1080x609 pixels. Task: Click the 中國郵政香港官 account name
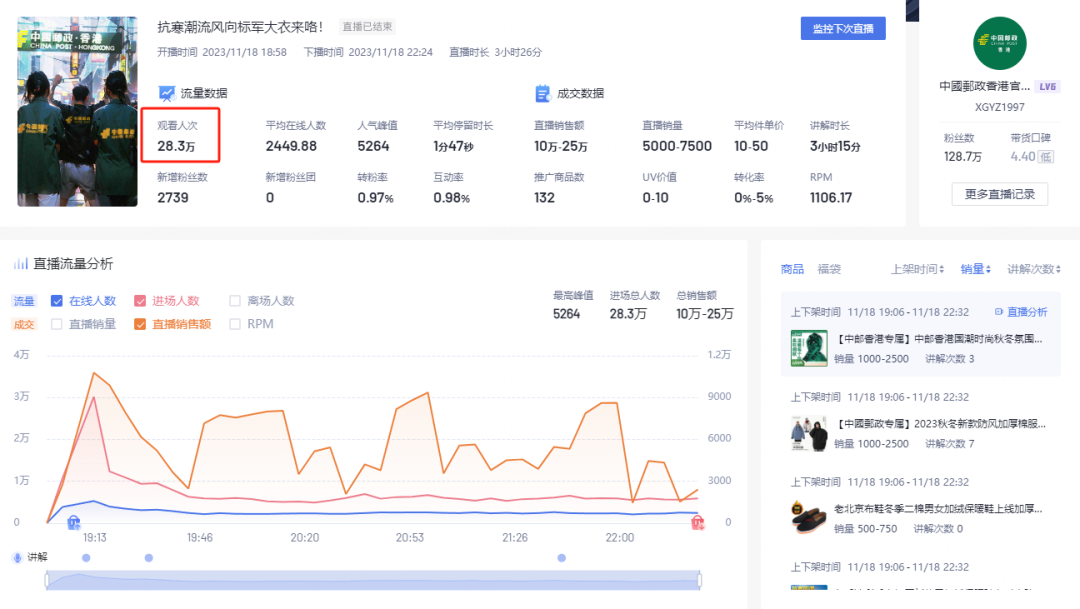[x=985, y=86]
